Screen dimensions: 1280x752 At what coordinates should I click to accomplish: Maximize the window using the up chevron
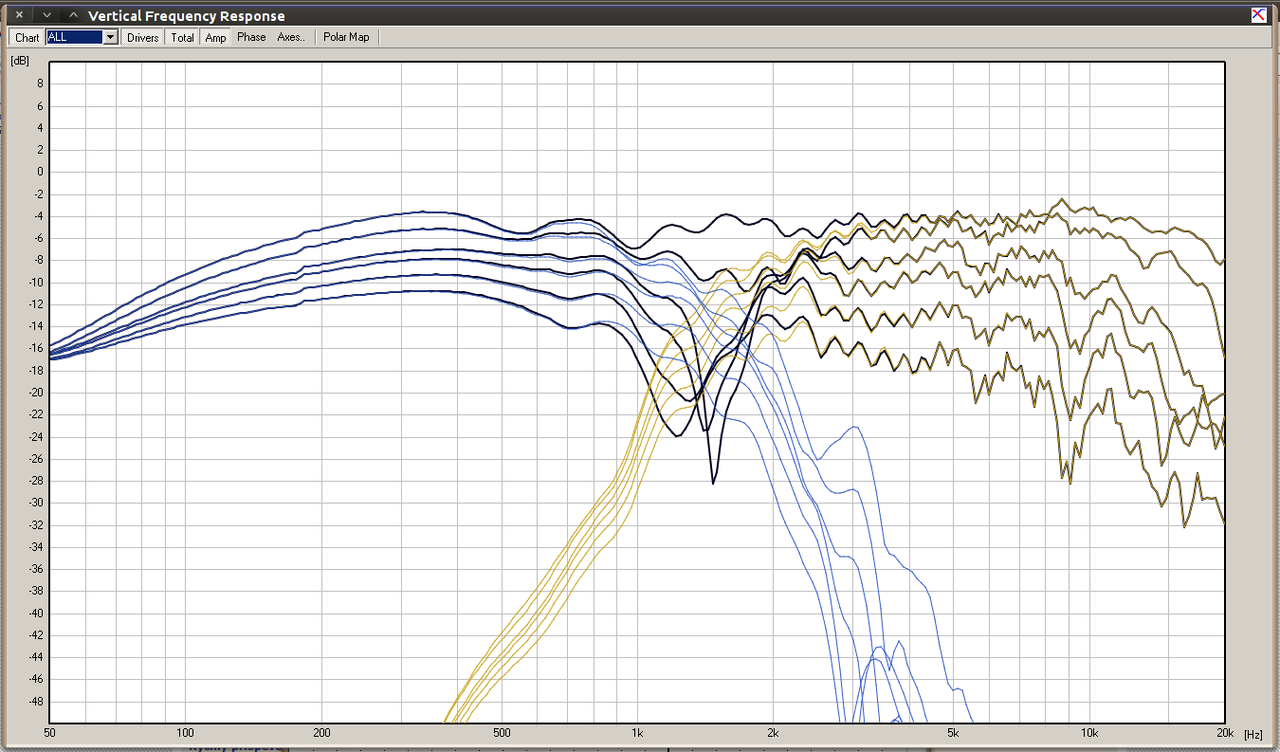(73, 15)
